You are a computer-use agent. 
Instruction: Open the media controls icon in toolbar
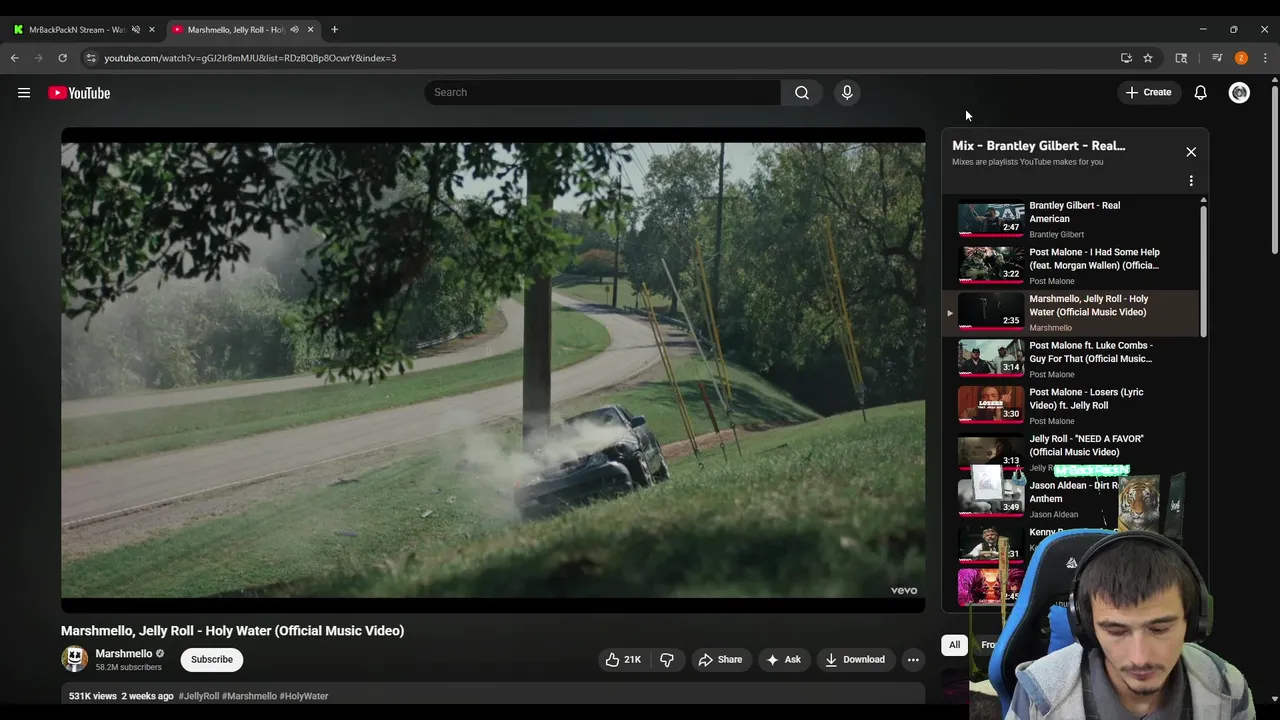coord(1217,58)
